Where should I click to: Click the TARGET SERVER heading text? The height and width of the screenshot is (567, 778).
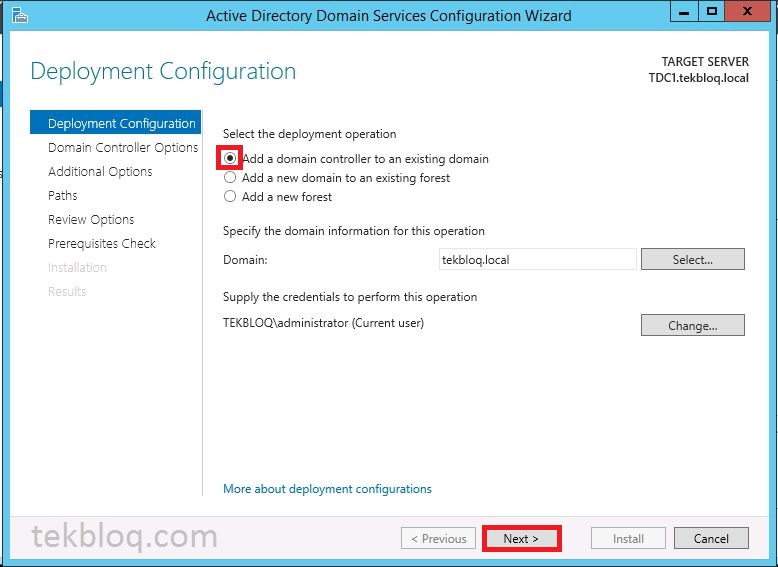click(705, 62)
